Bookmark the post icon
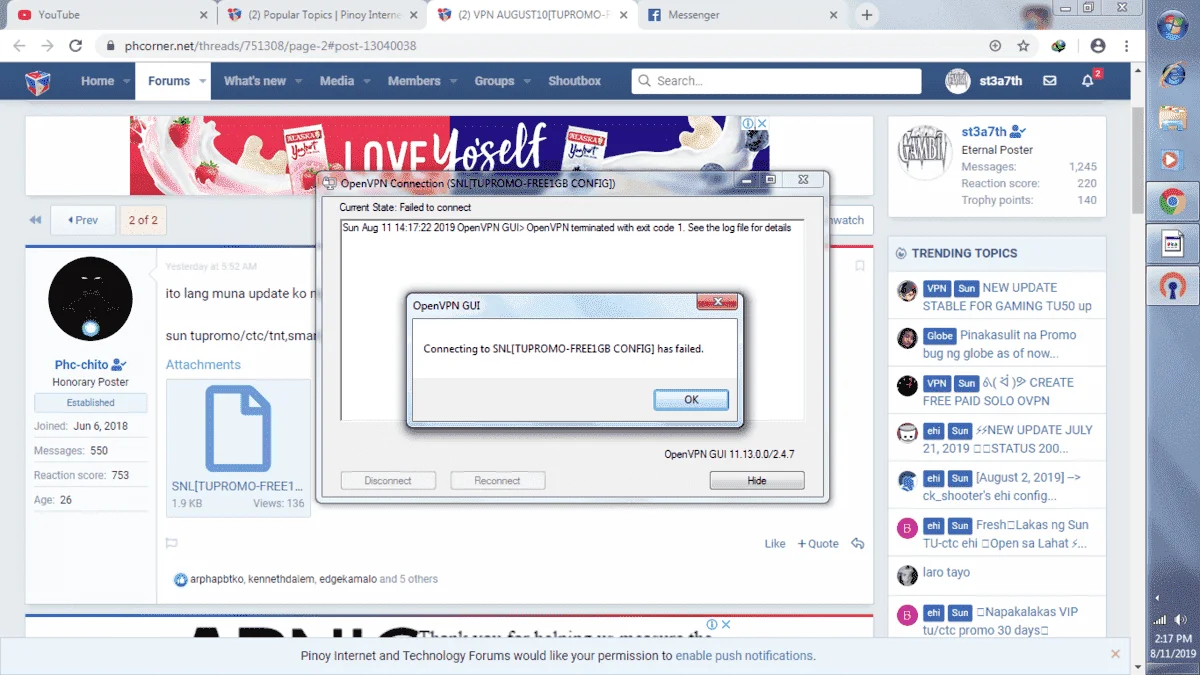This screenshot has width=1200, height=675. coord(859,266)
